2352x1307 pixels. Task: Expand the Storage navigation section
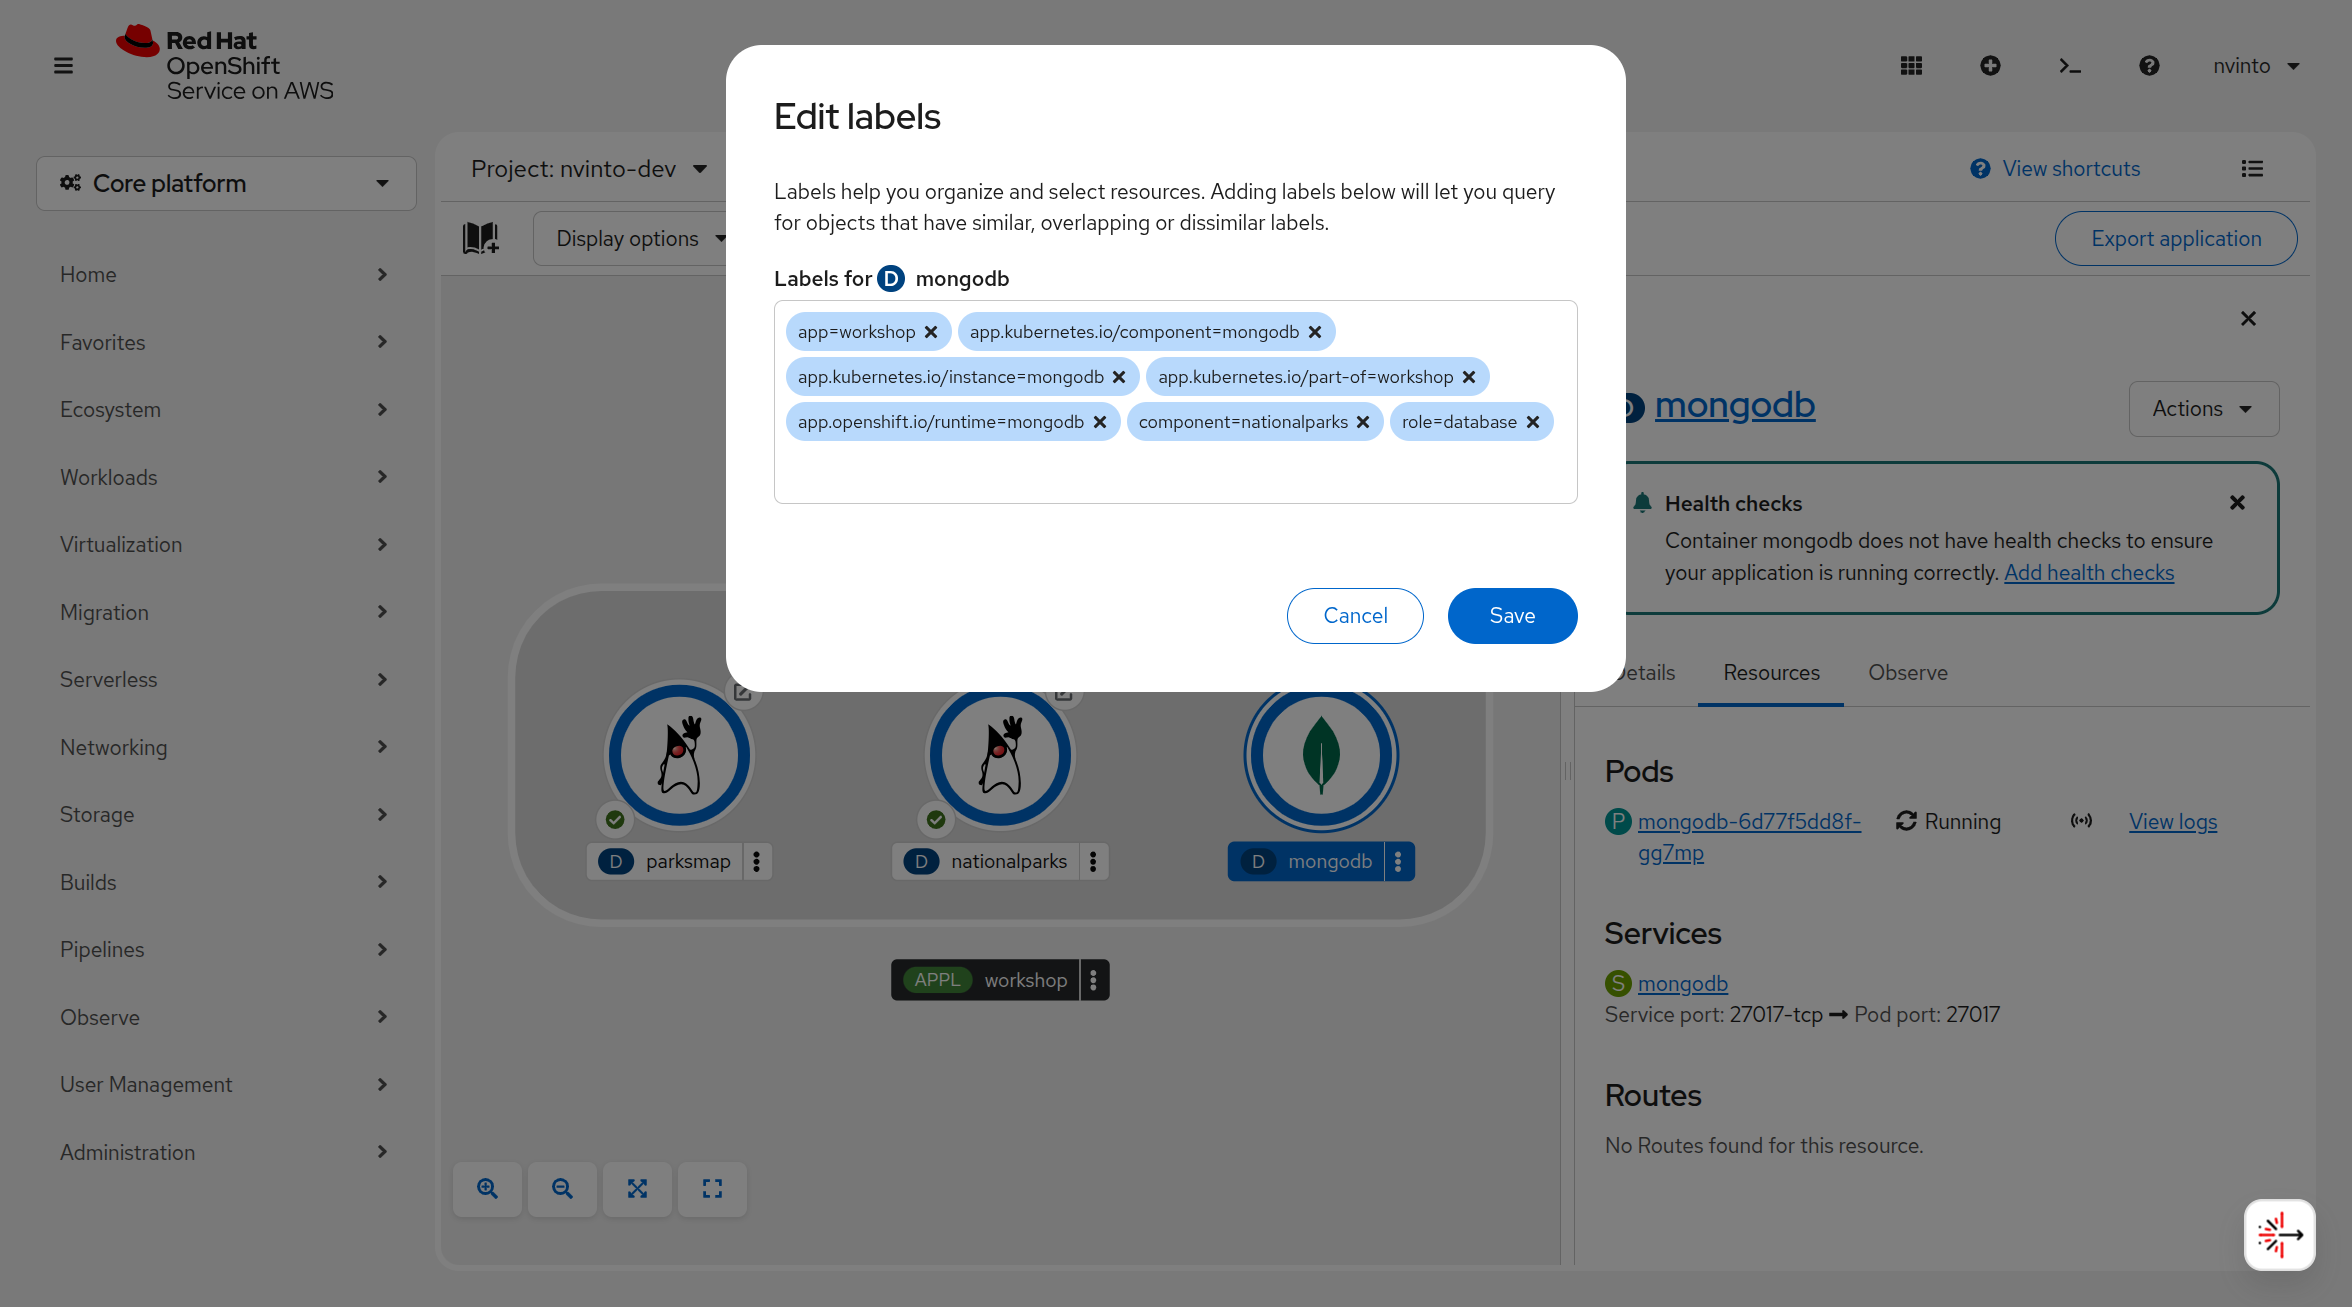(x=224, y=814)
